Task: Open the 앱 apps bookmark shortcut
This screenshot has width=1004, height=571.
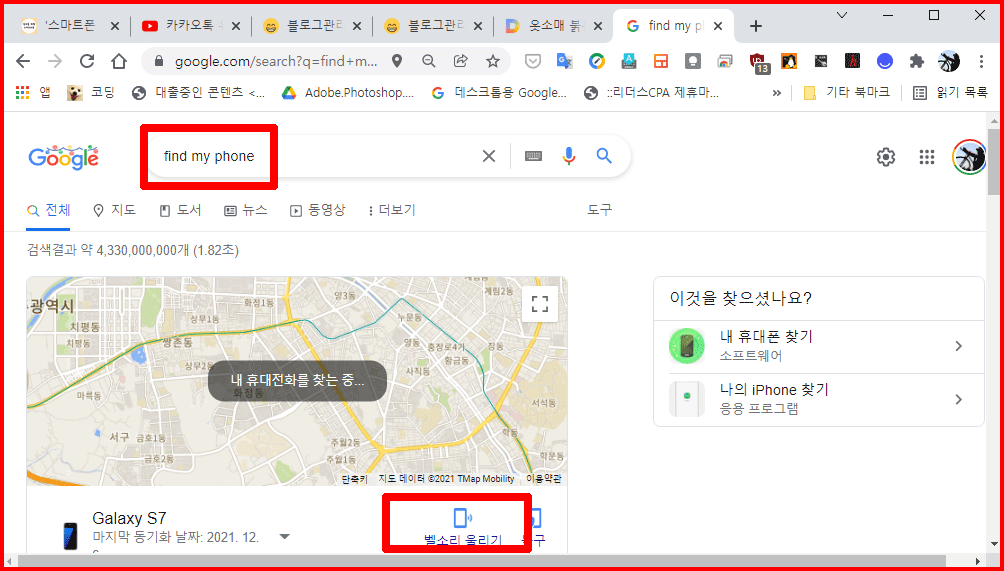Action: (33, 93)
